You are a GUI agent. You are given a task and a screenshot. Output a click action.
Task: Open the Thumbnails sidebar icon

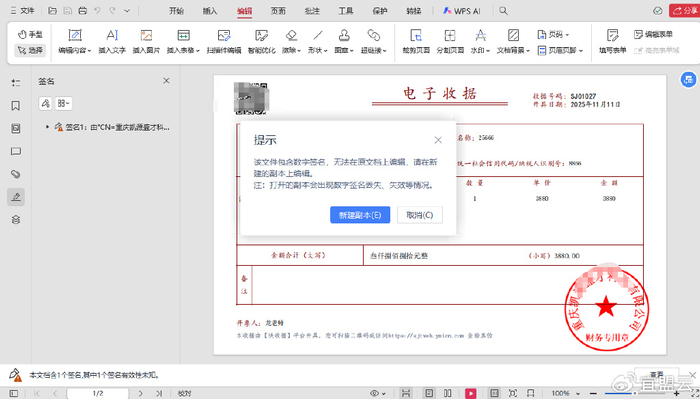point(16,129)
